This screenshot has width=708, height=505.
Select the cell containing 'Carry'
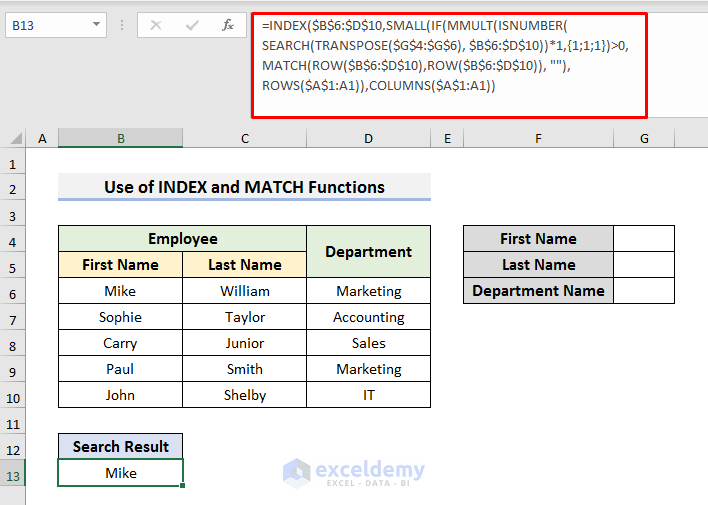pos(121,343)
